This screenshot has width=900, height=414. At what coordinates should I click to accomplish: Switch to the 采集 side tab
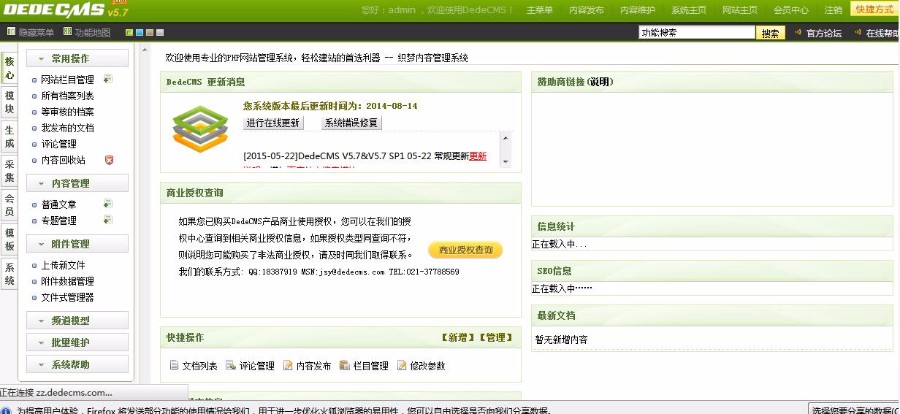coord(10,171)
